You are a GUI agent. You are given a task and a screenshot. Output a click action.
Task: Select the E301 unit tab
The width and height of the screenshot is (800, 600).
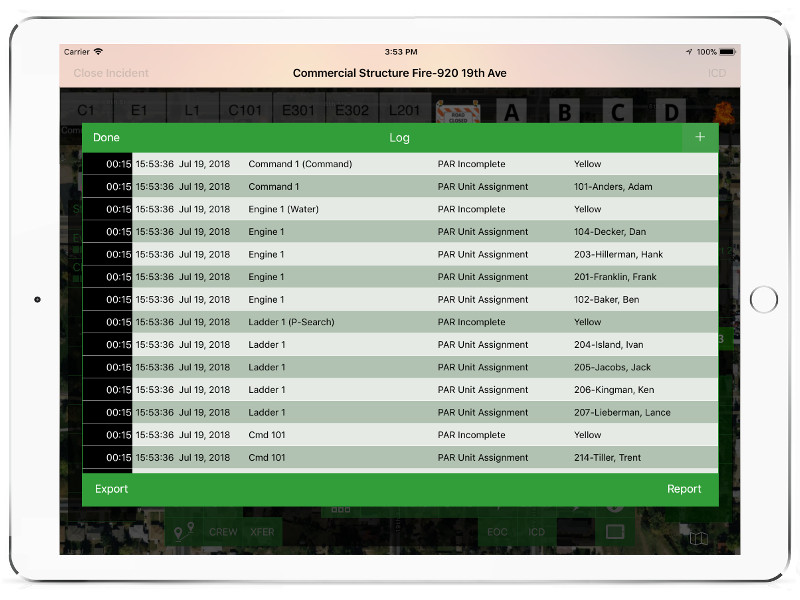298,110
